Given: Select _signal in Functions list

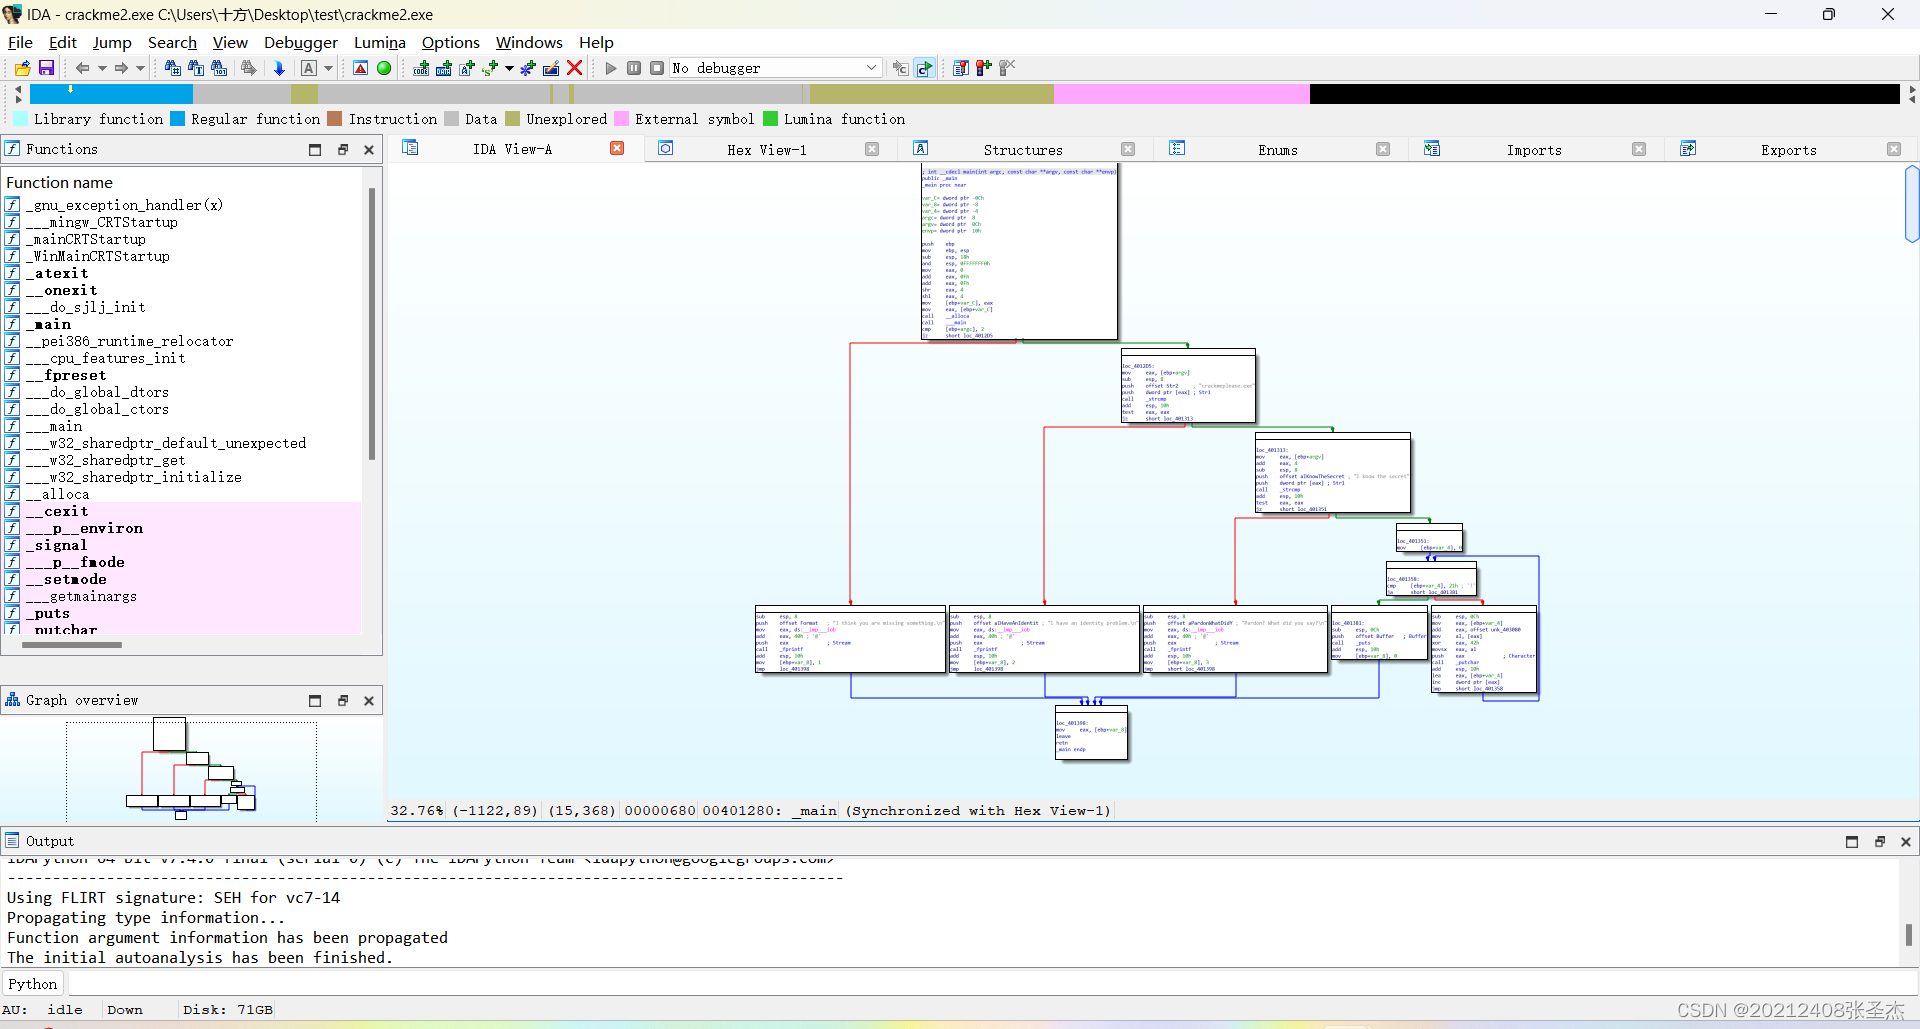Looking at the screenshot, I should click(x=56, y=545).
